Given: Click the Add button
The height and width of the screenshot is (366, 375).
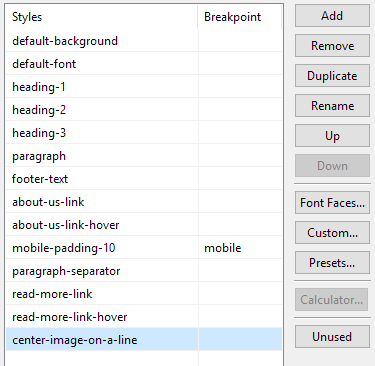Looking at the screenshot, I should [x=332, y=16].
